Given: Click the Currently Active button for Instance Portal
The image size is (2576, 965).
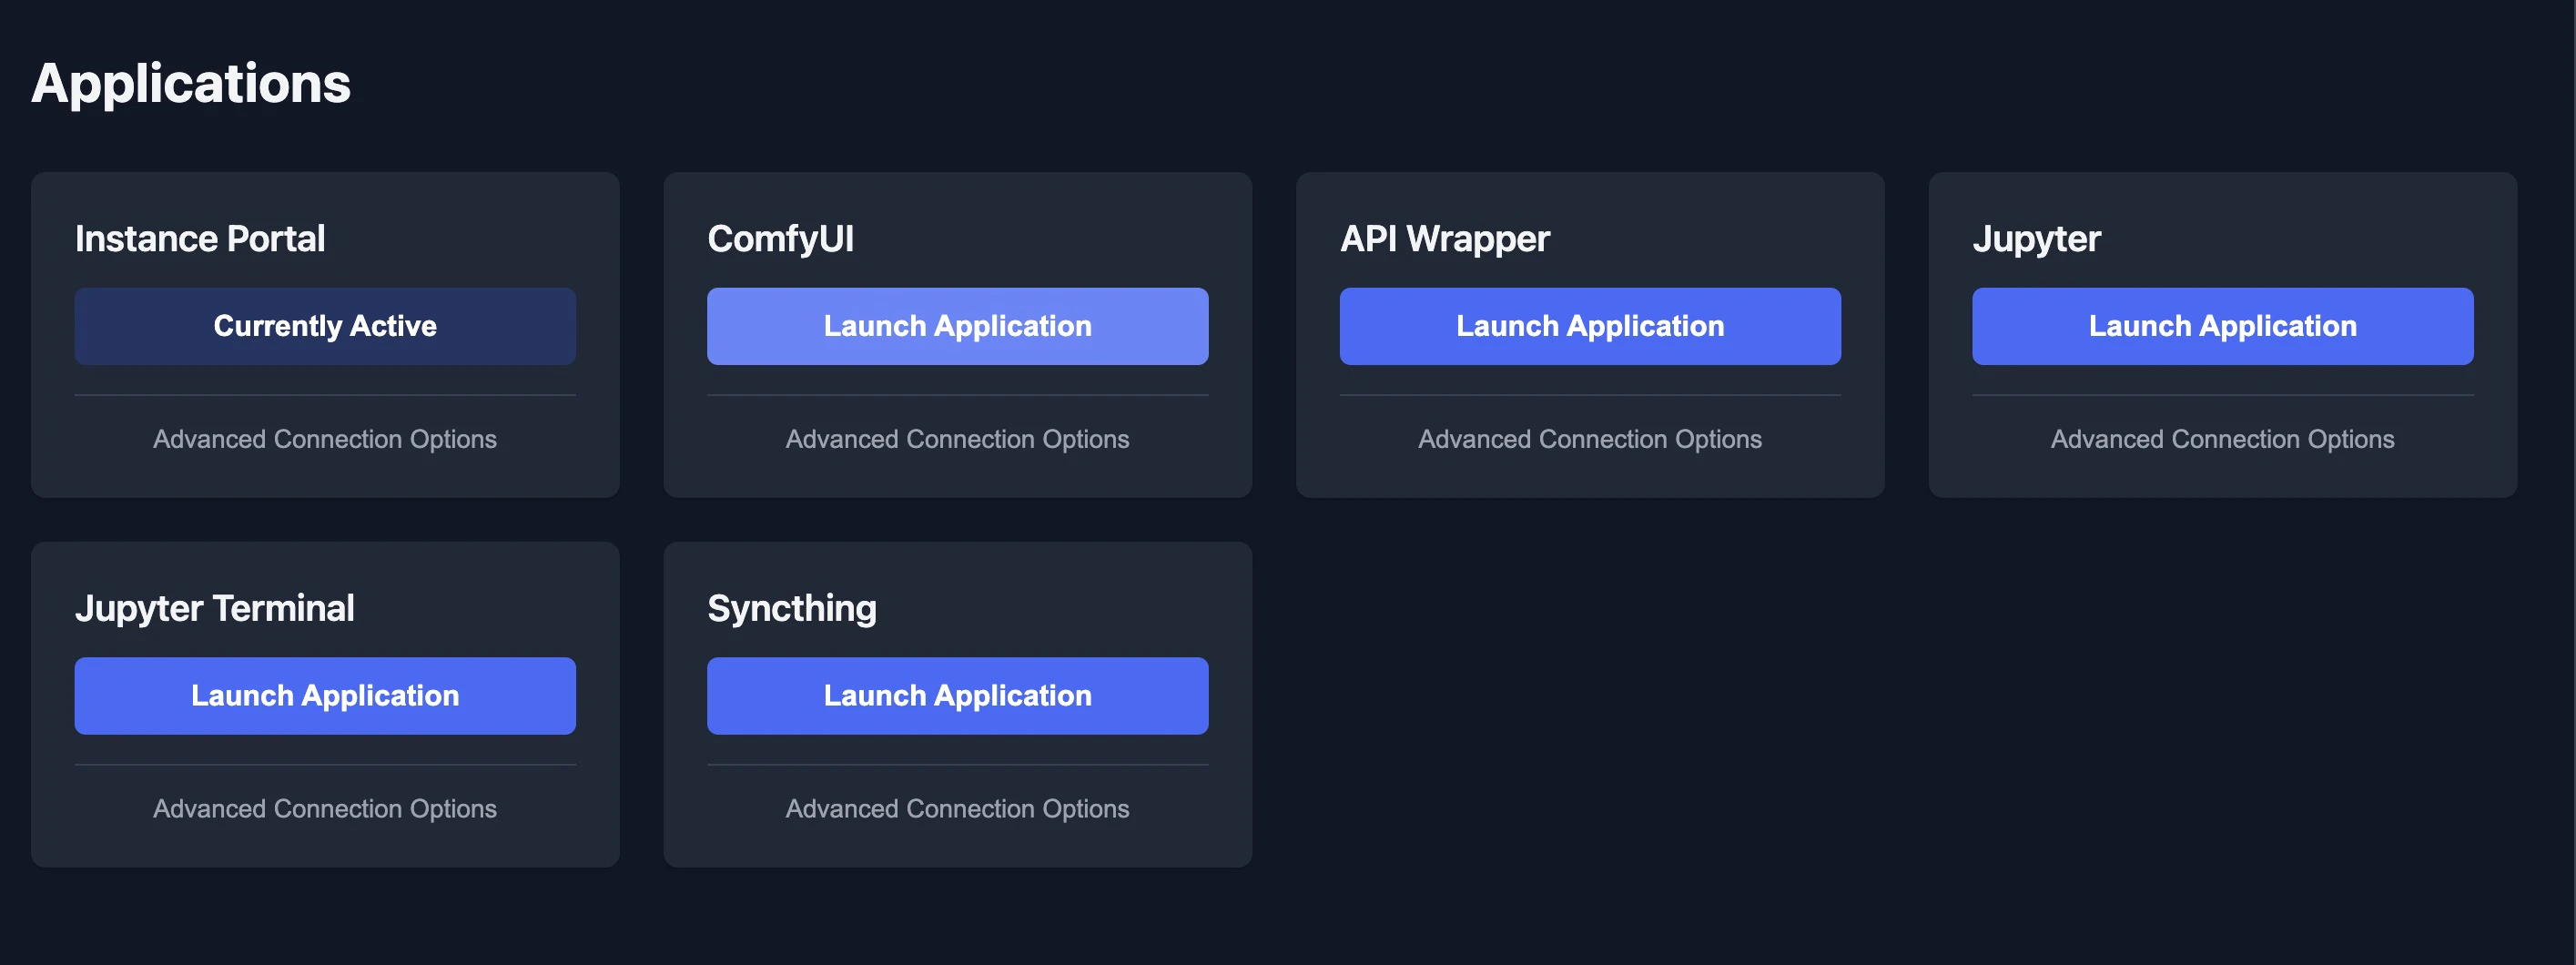Looking at the screenshot, I should click(325, 326).
